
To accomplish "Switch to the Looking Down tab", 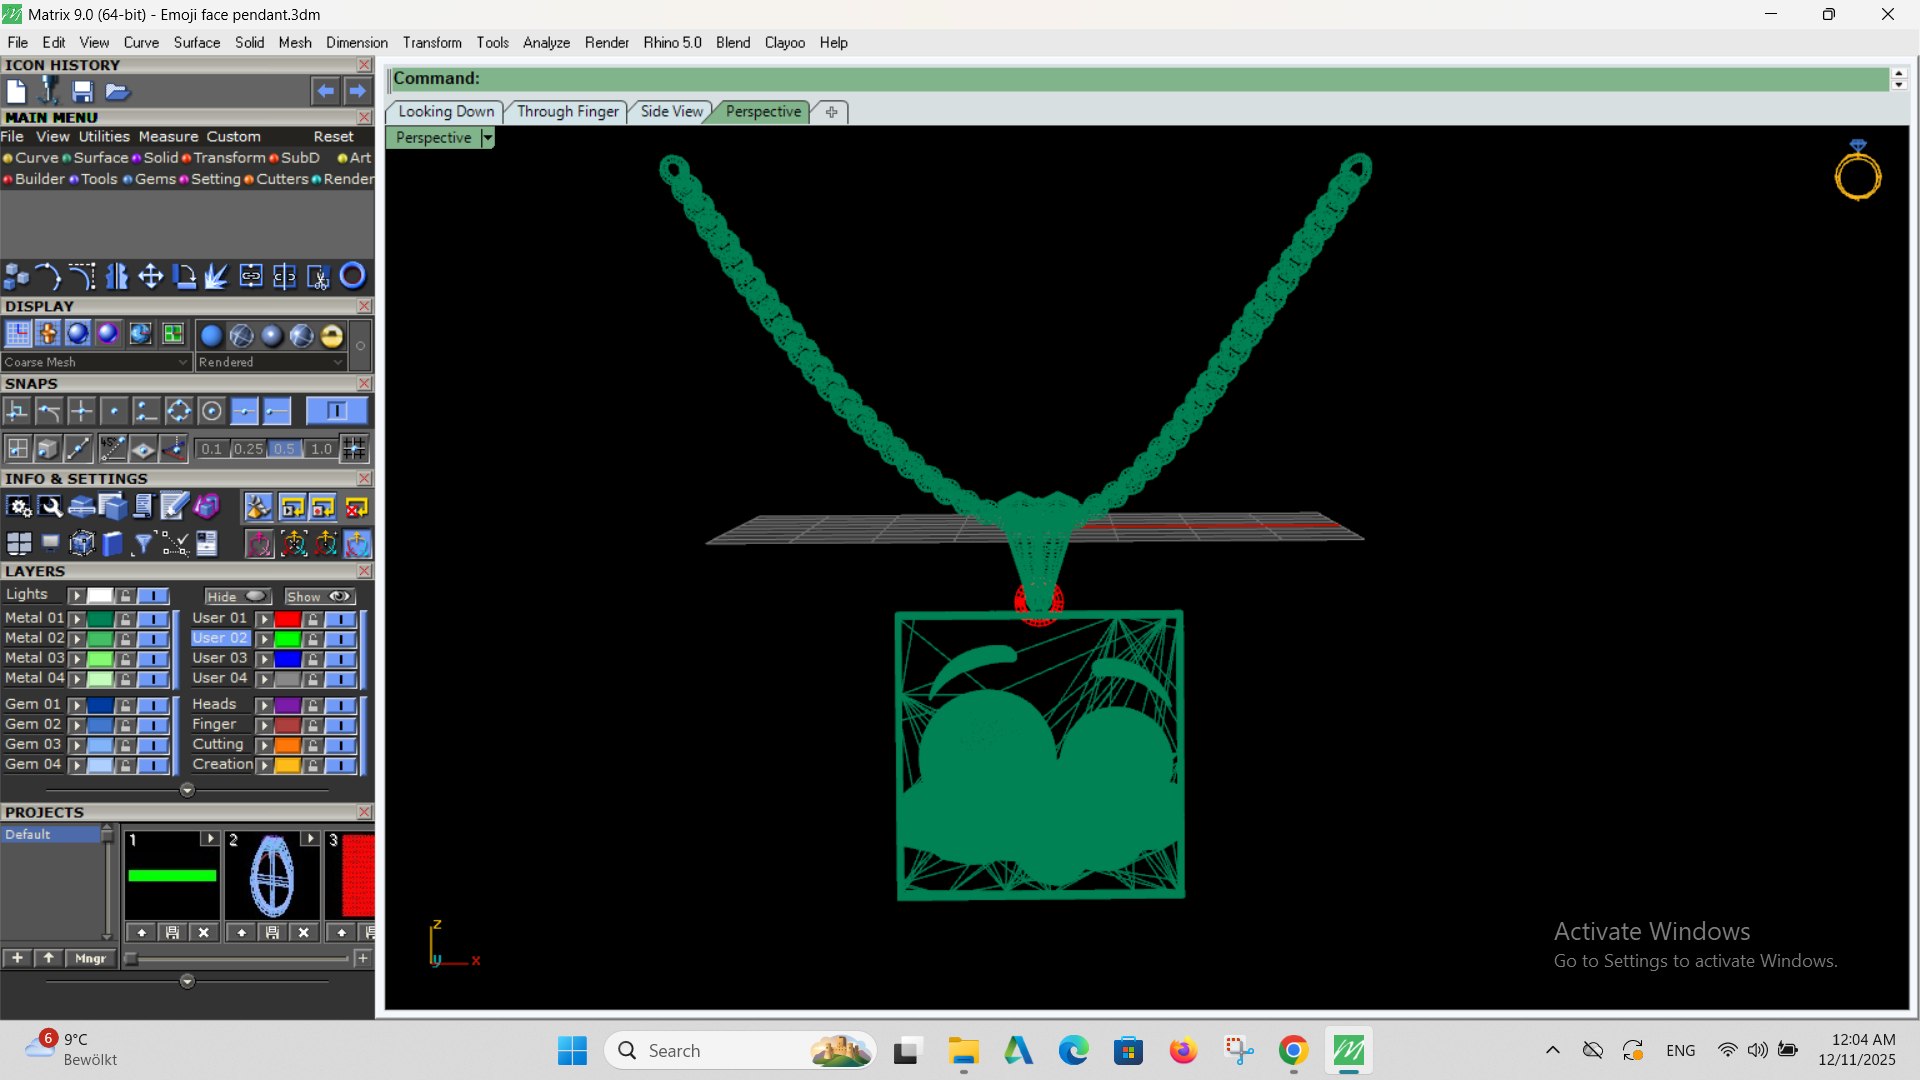I will (x=446, y=111).
